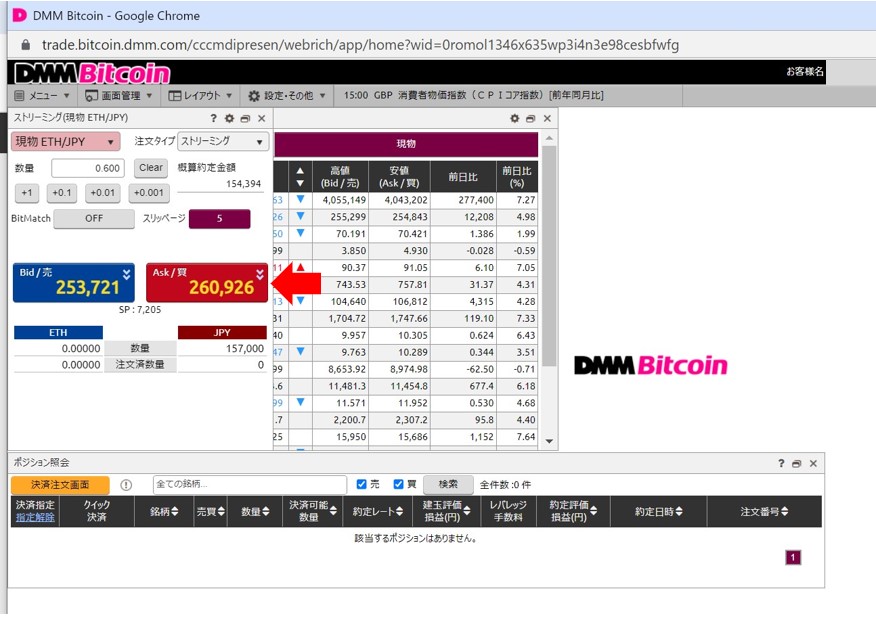Viewport: 876px width, 637px height.
Task: Click the lock icon in address bar
Action: coord(25,45)
